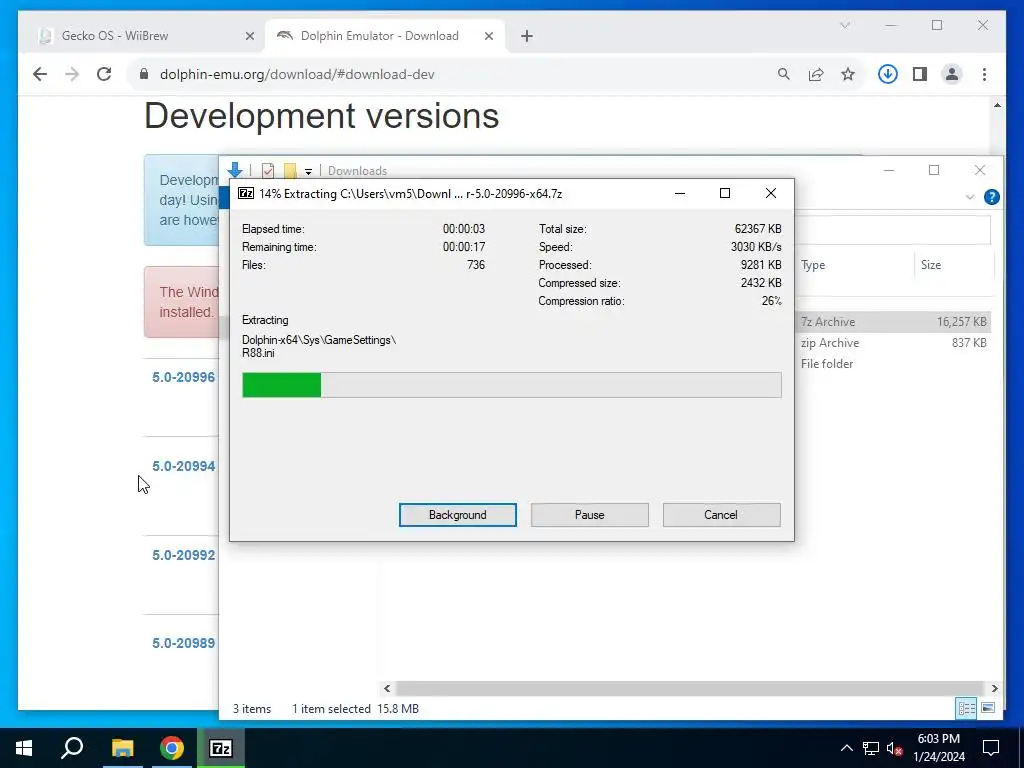Screen dimensions: 1024x768
Task: Expand the Explorer quick access toolbar dropdown
Action: (x=308, y=172)
